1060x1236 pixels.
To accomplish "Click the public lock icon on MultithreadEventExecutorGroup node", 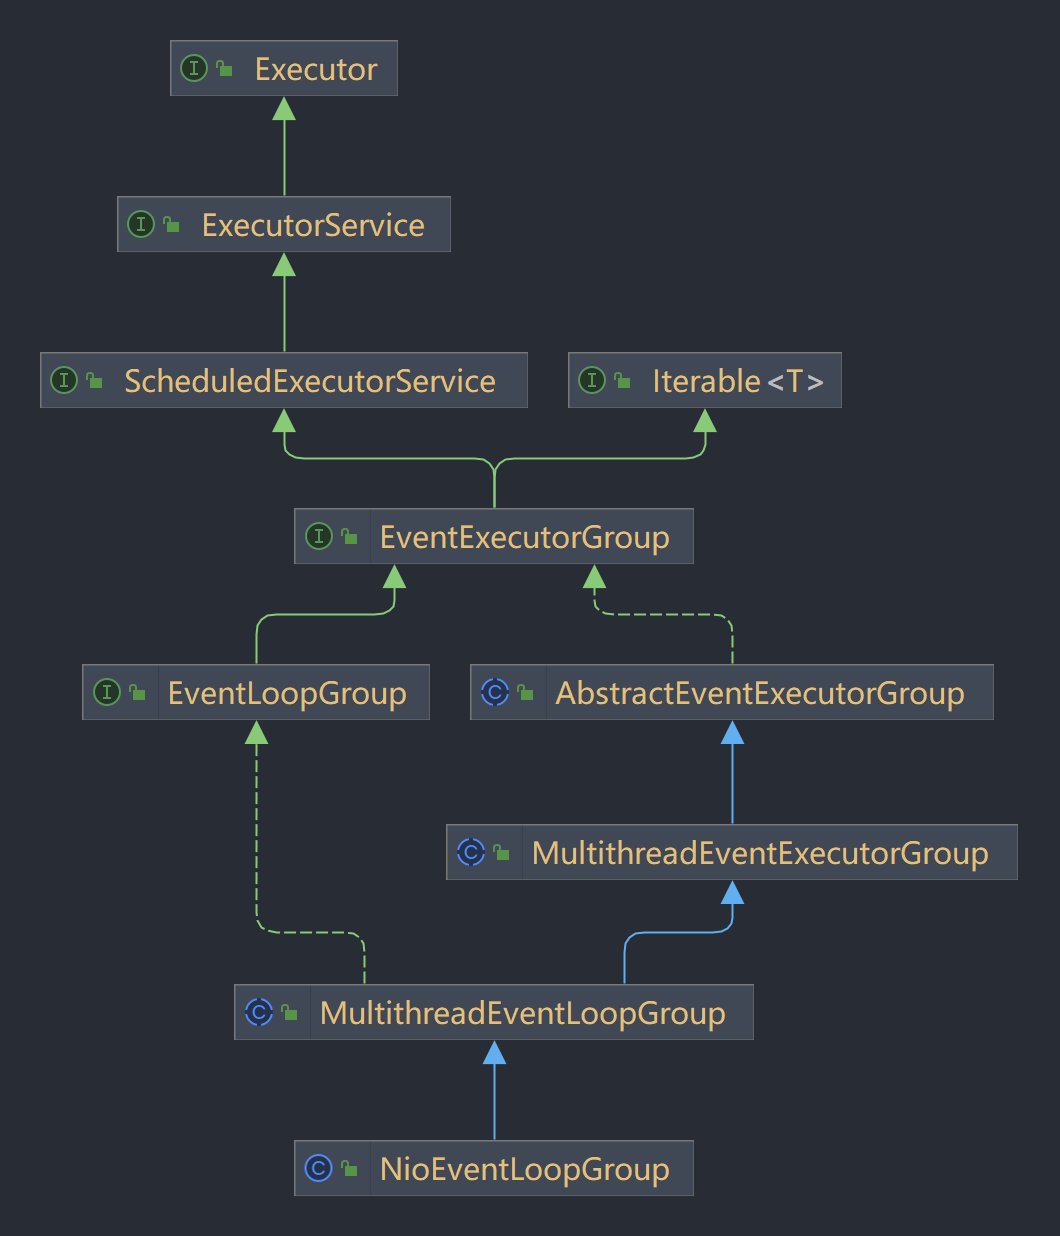I will (x=502, y=852).
